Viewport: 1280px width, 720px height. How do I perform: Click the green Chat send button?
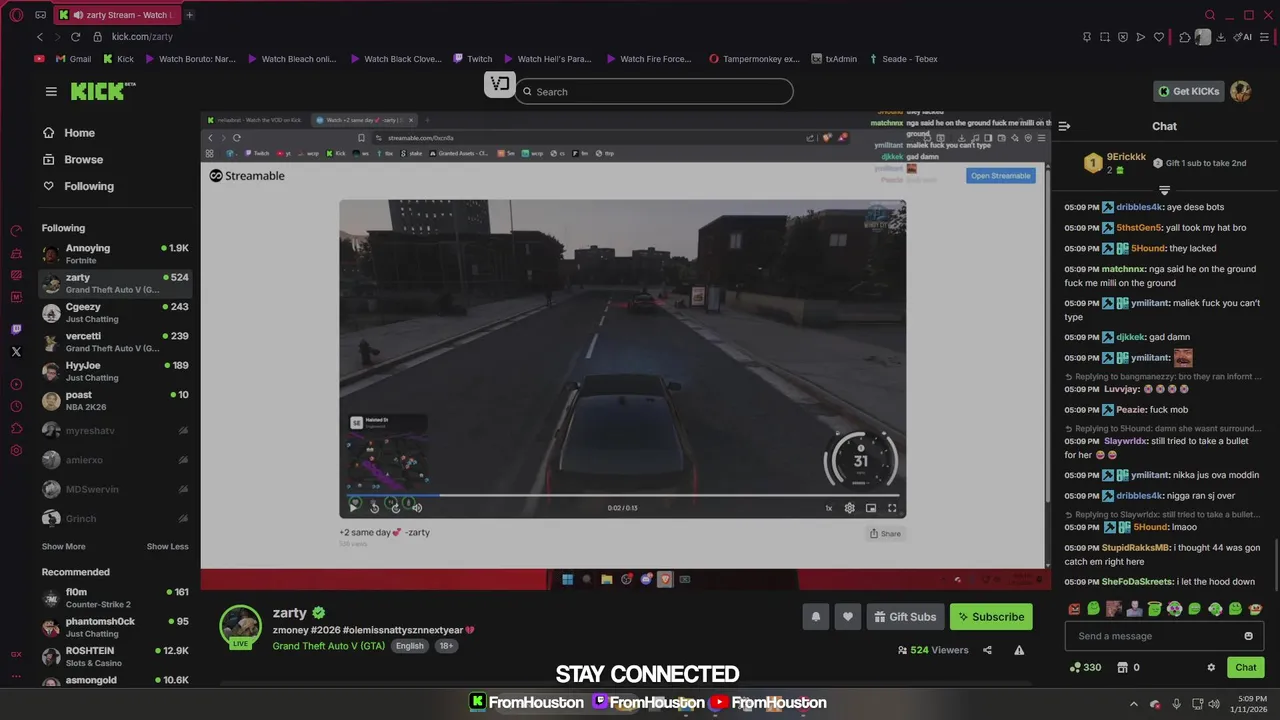coord(1246,667)
